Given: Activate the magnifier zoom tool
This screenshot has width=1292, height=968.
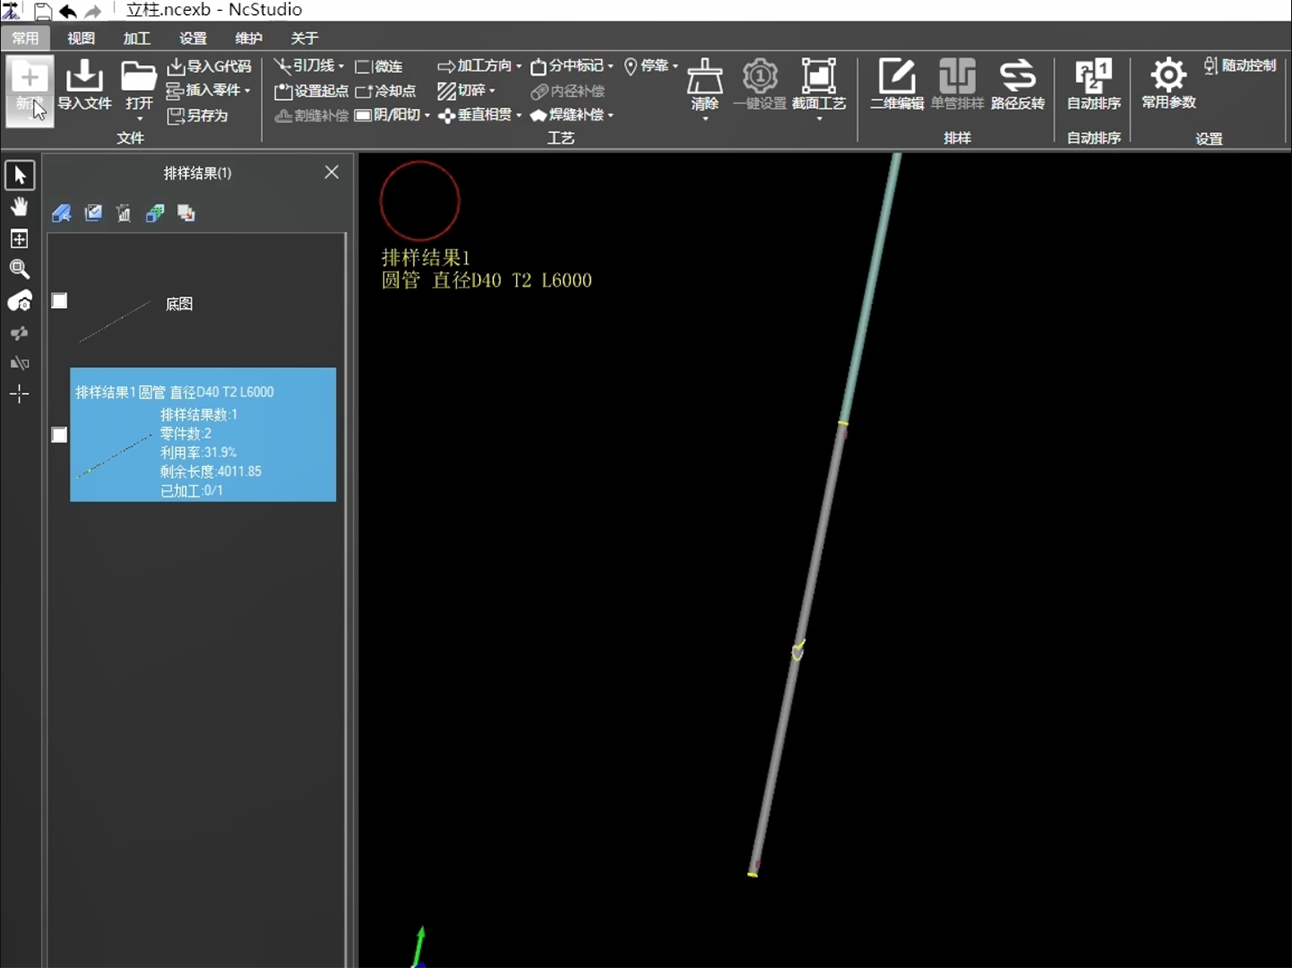Looking at the screenshot, I should click(x=19, y=269).
